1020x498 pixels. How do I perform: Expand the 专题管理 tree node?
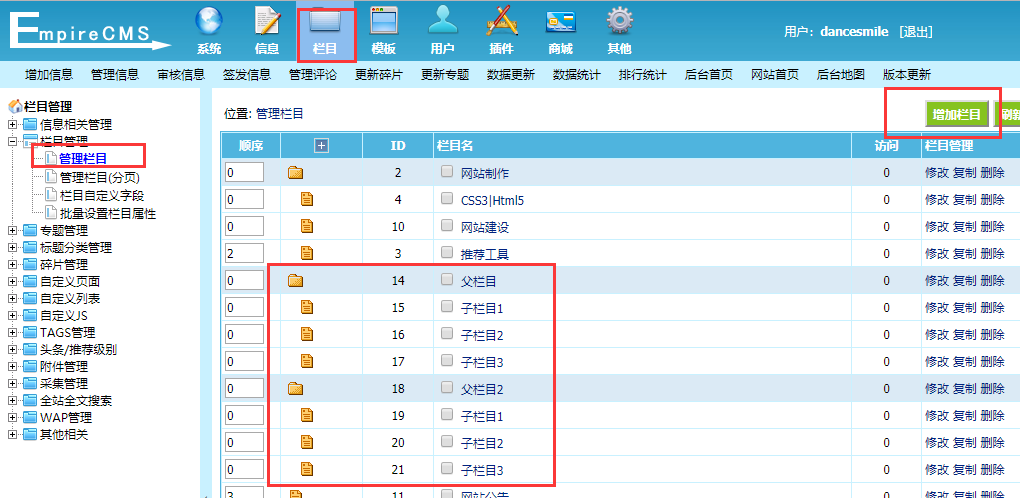pos(13,231)
